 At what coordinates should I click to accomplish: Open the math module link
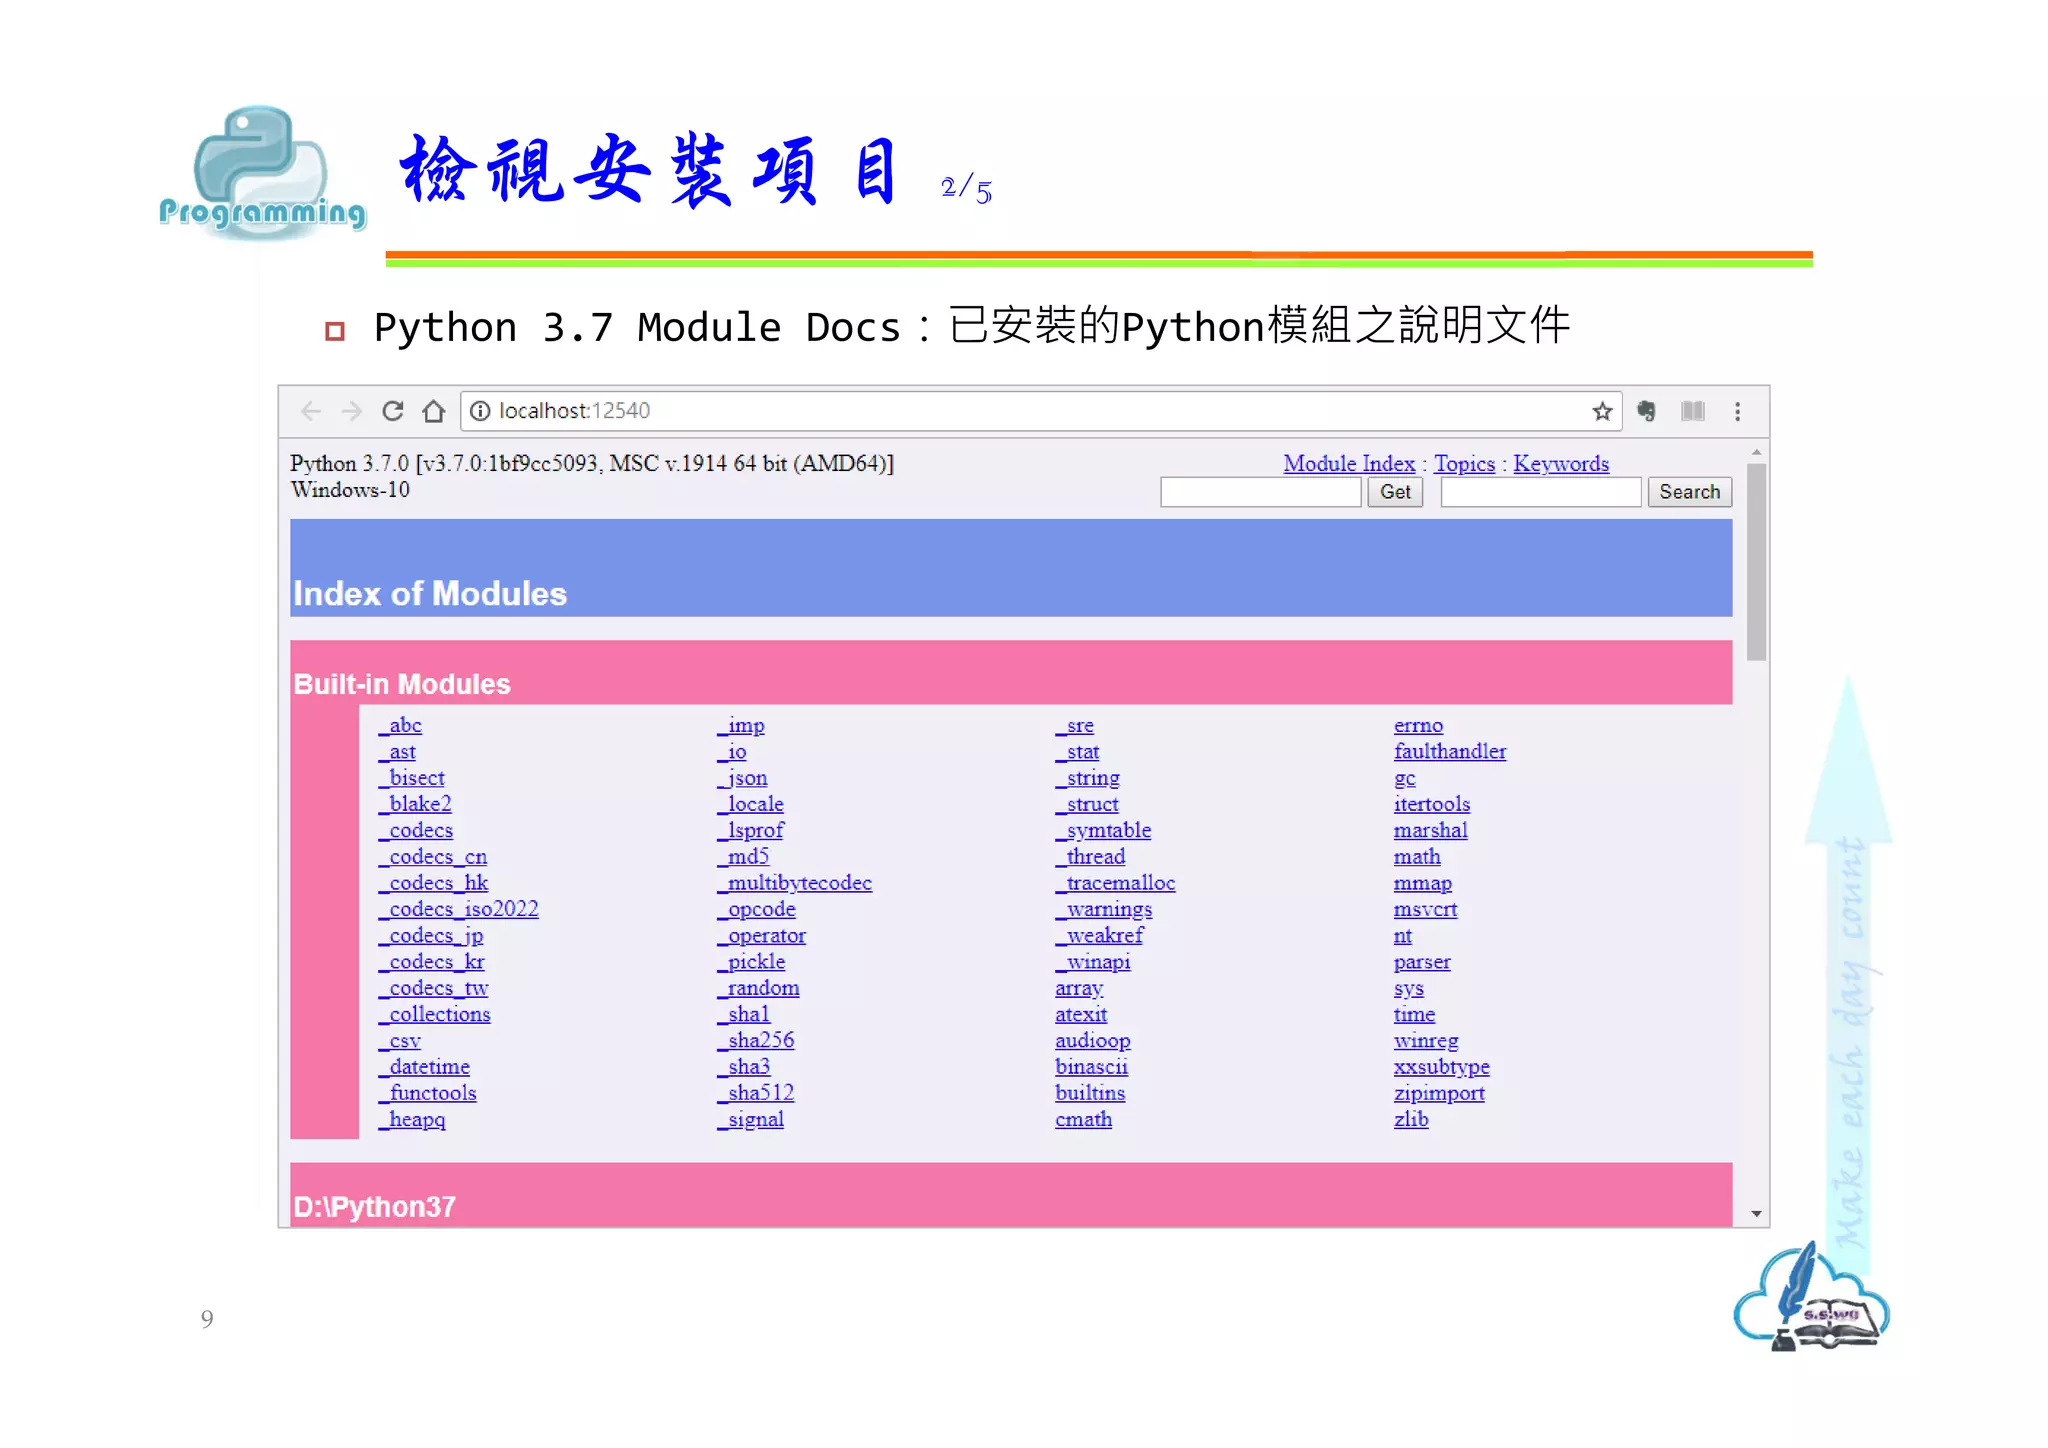[x=1418, y=857]
